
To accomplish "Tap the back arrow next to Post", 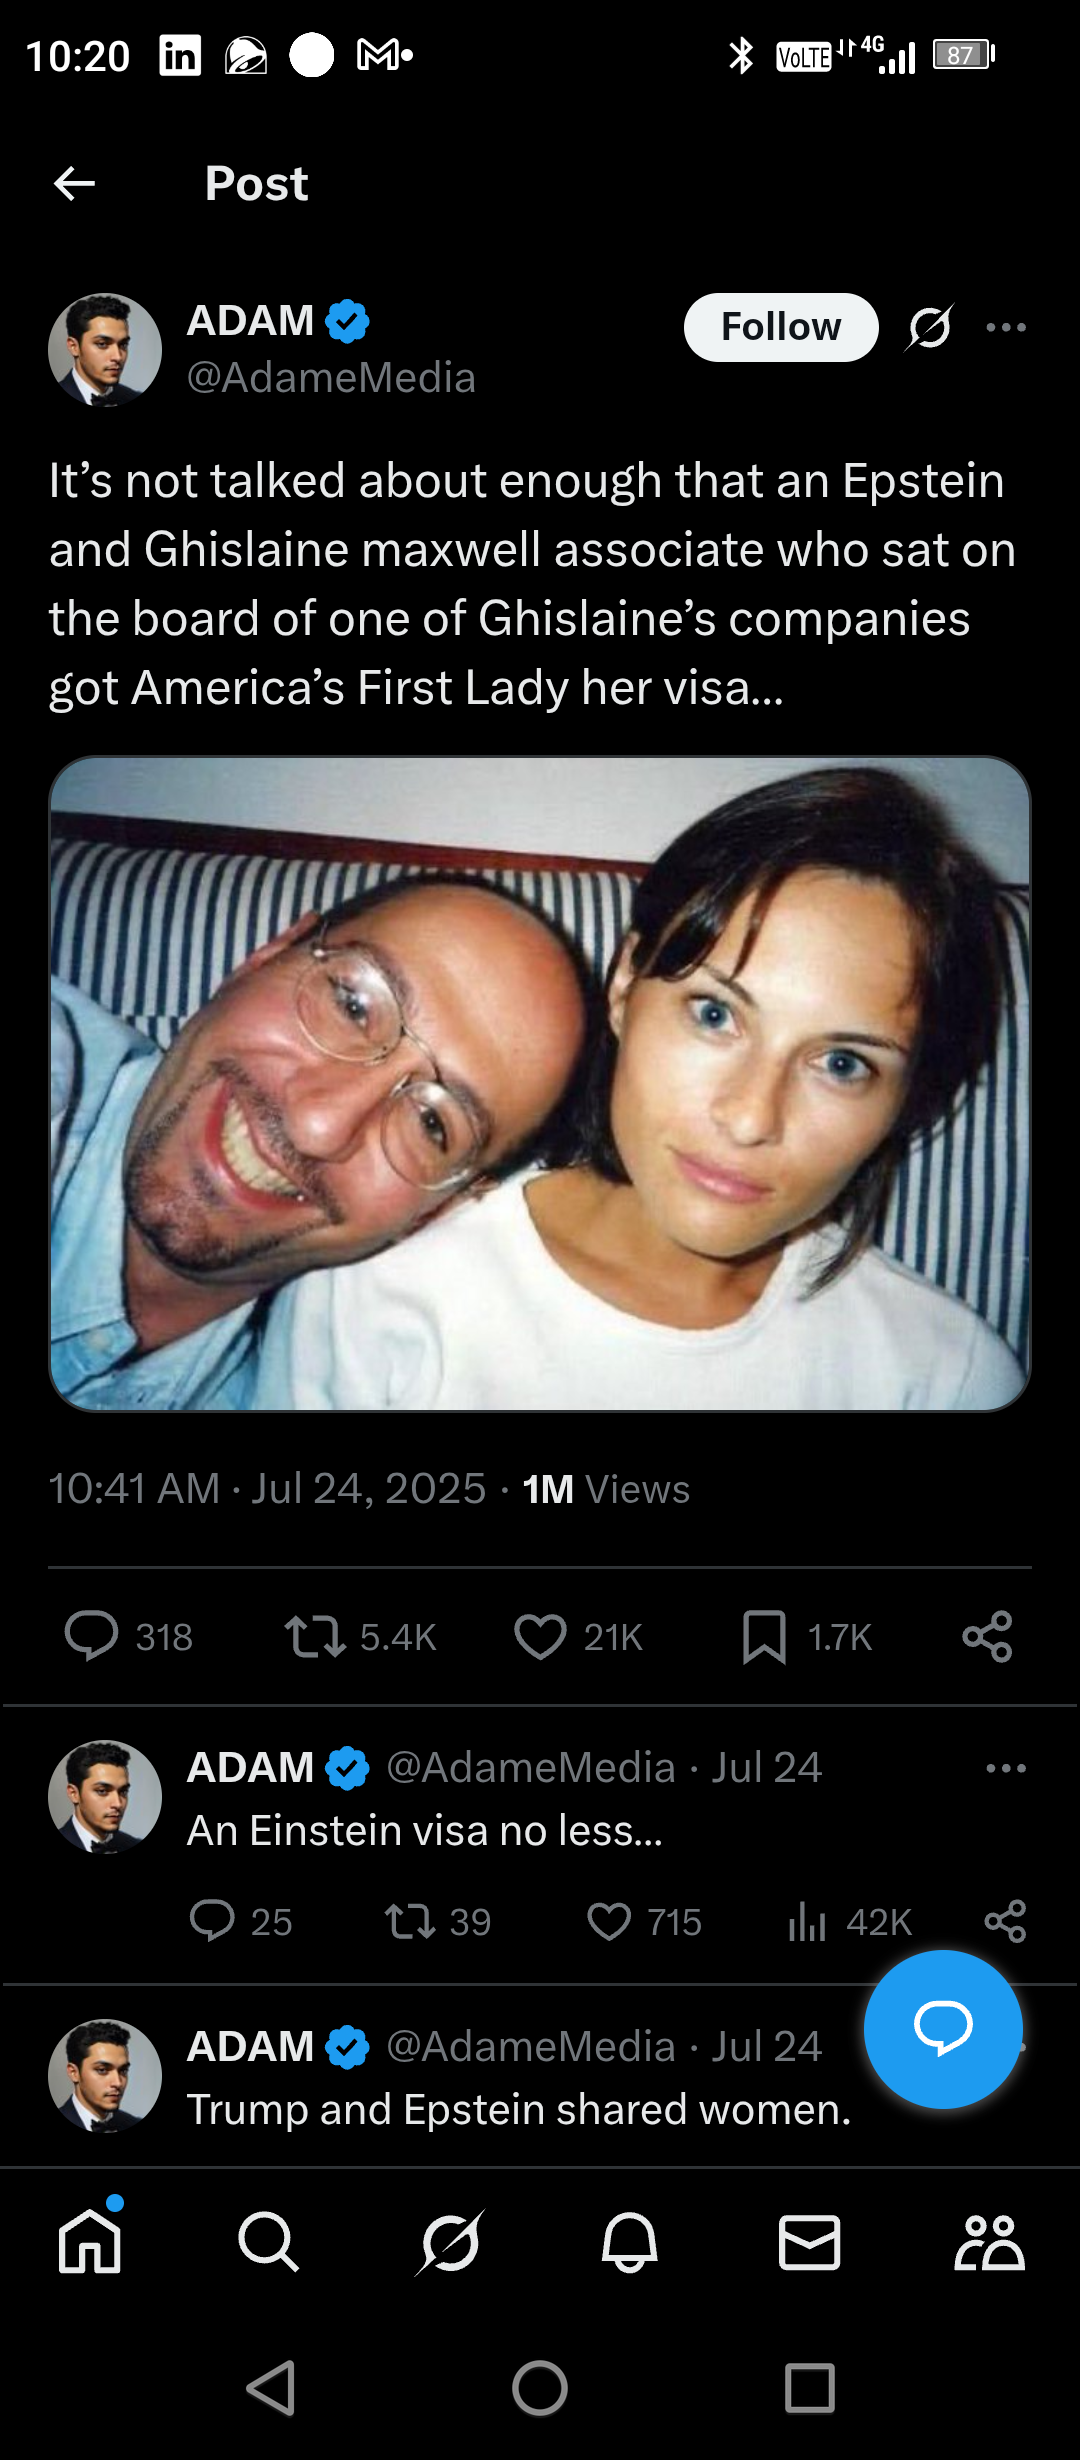I will (74, 184).
